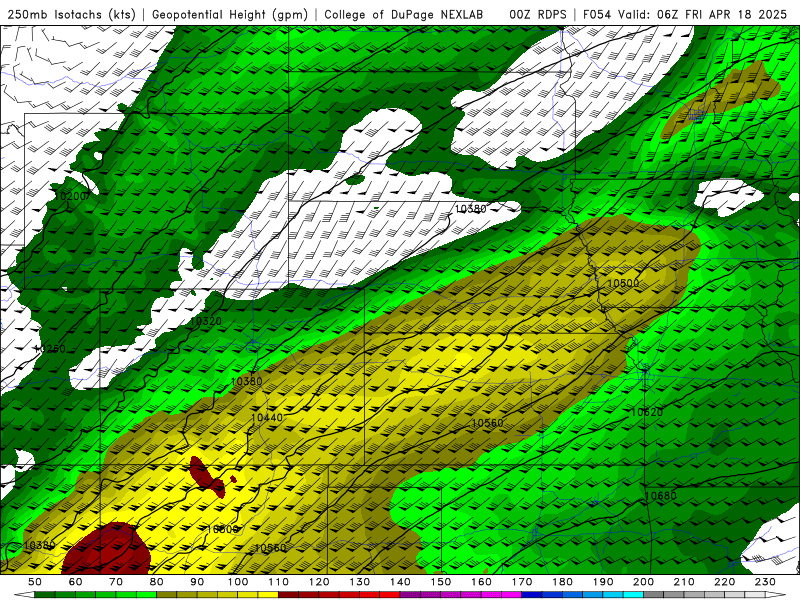Click the 10620 height contour label
800x600 pixels.
[x=647, y=412]
